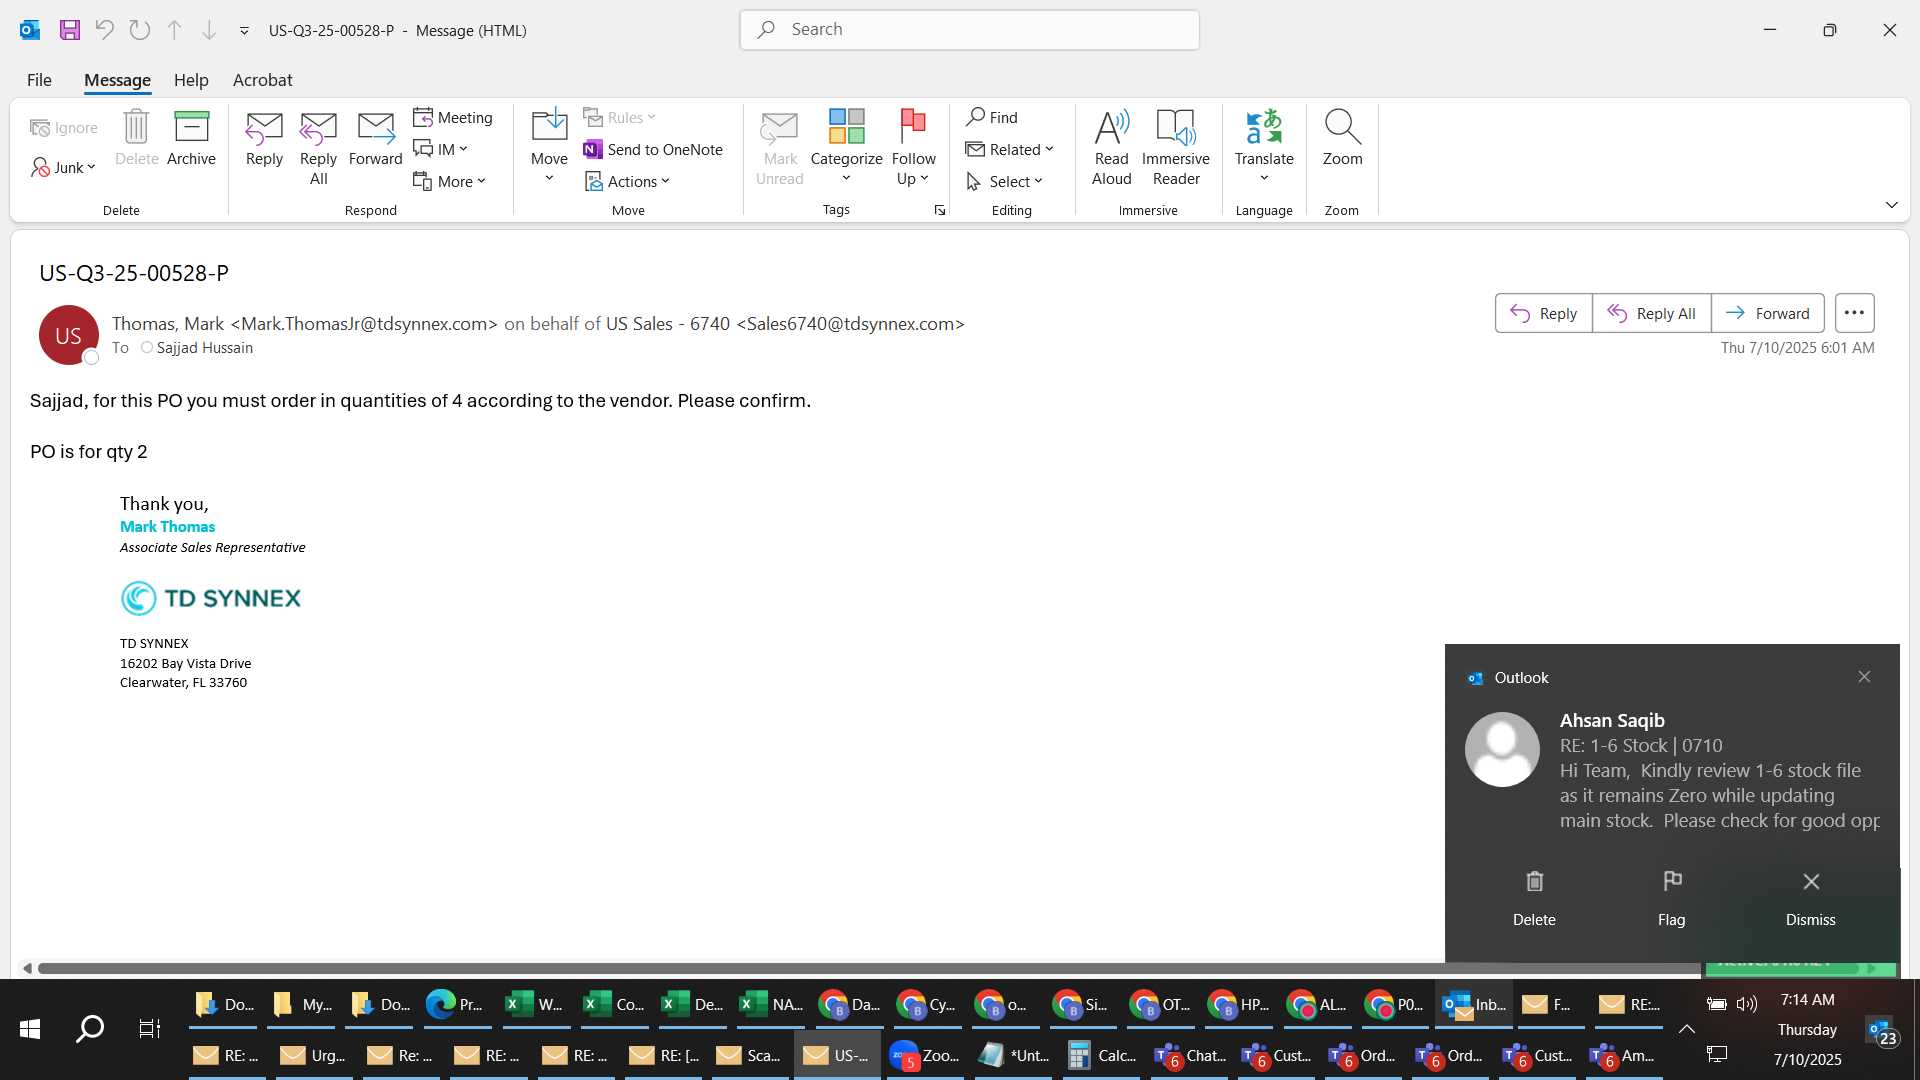The height and width of the screenshot is (1080, 1920).
Task: Open the Help tab
Action: tap(191, 80)
